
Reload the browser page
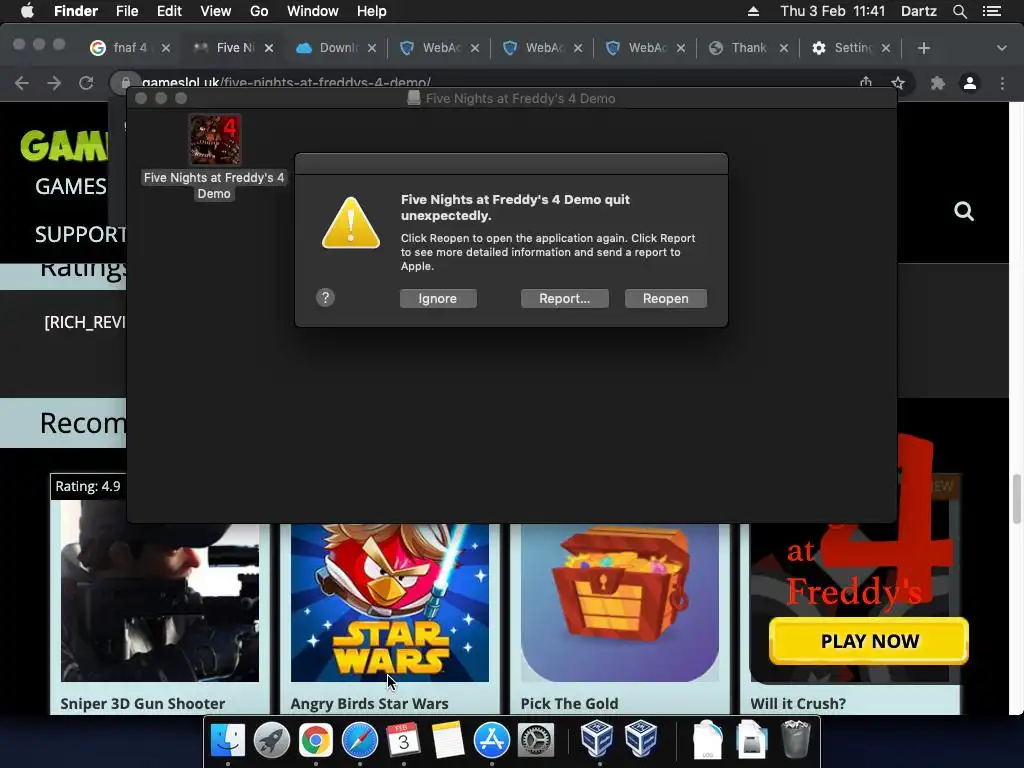point(86,83)
